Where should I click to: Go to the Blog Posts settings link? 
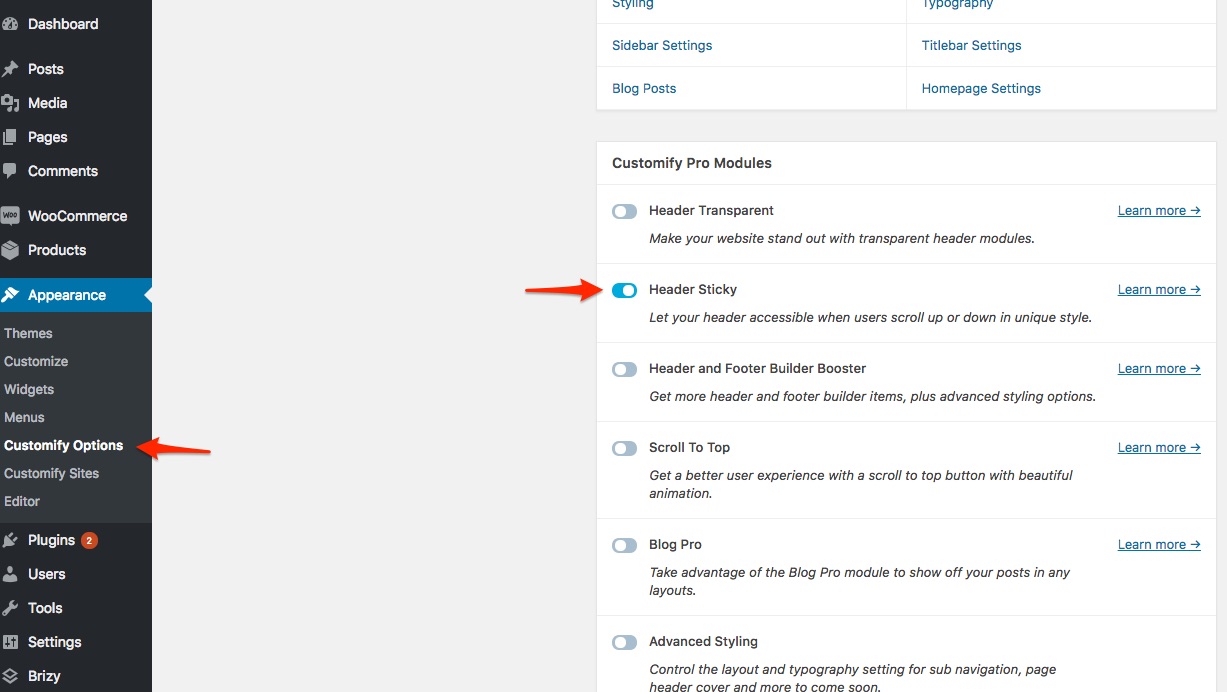coord(644,88)
